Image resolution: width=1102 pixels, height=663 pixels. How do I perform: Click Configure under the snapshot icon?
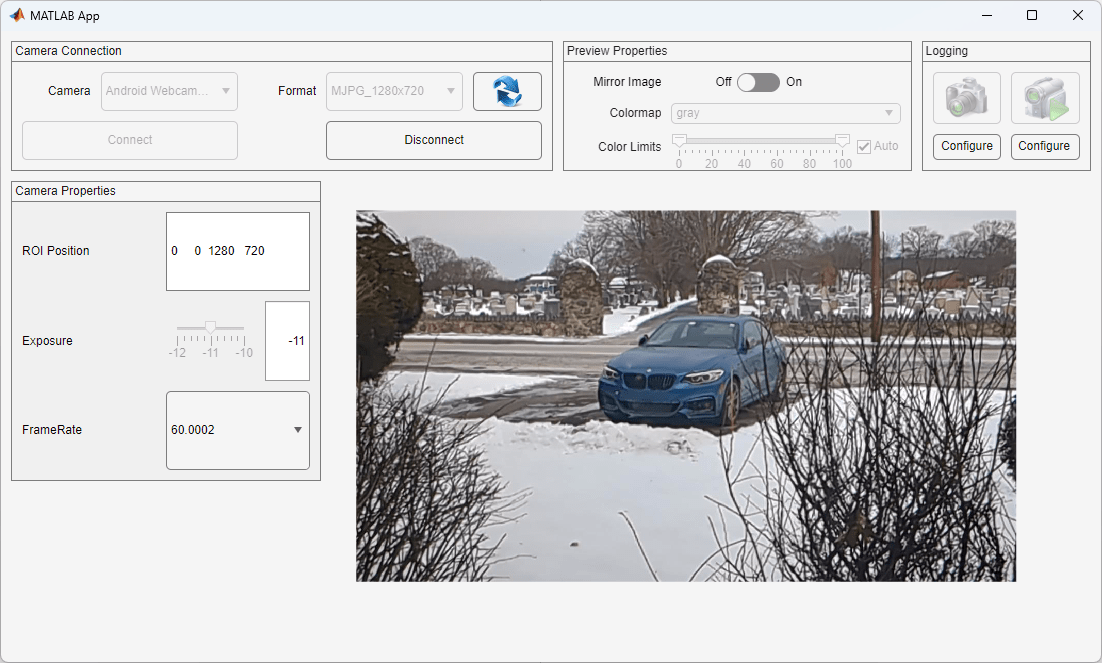[x=966, y=146]
